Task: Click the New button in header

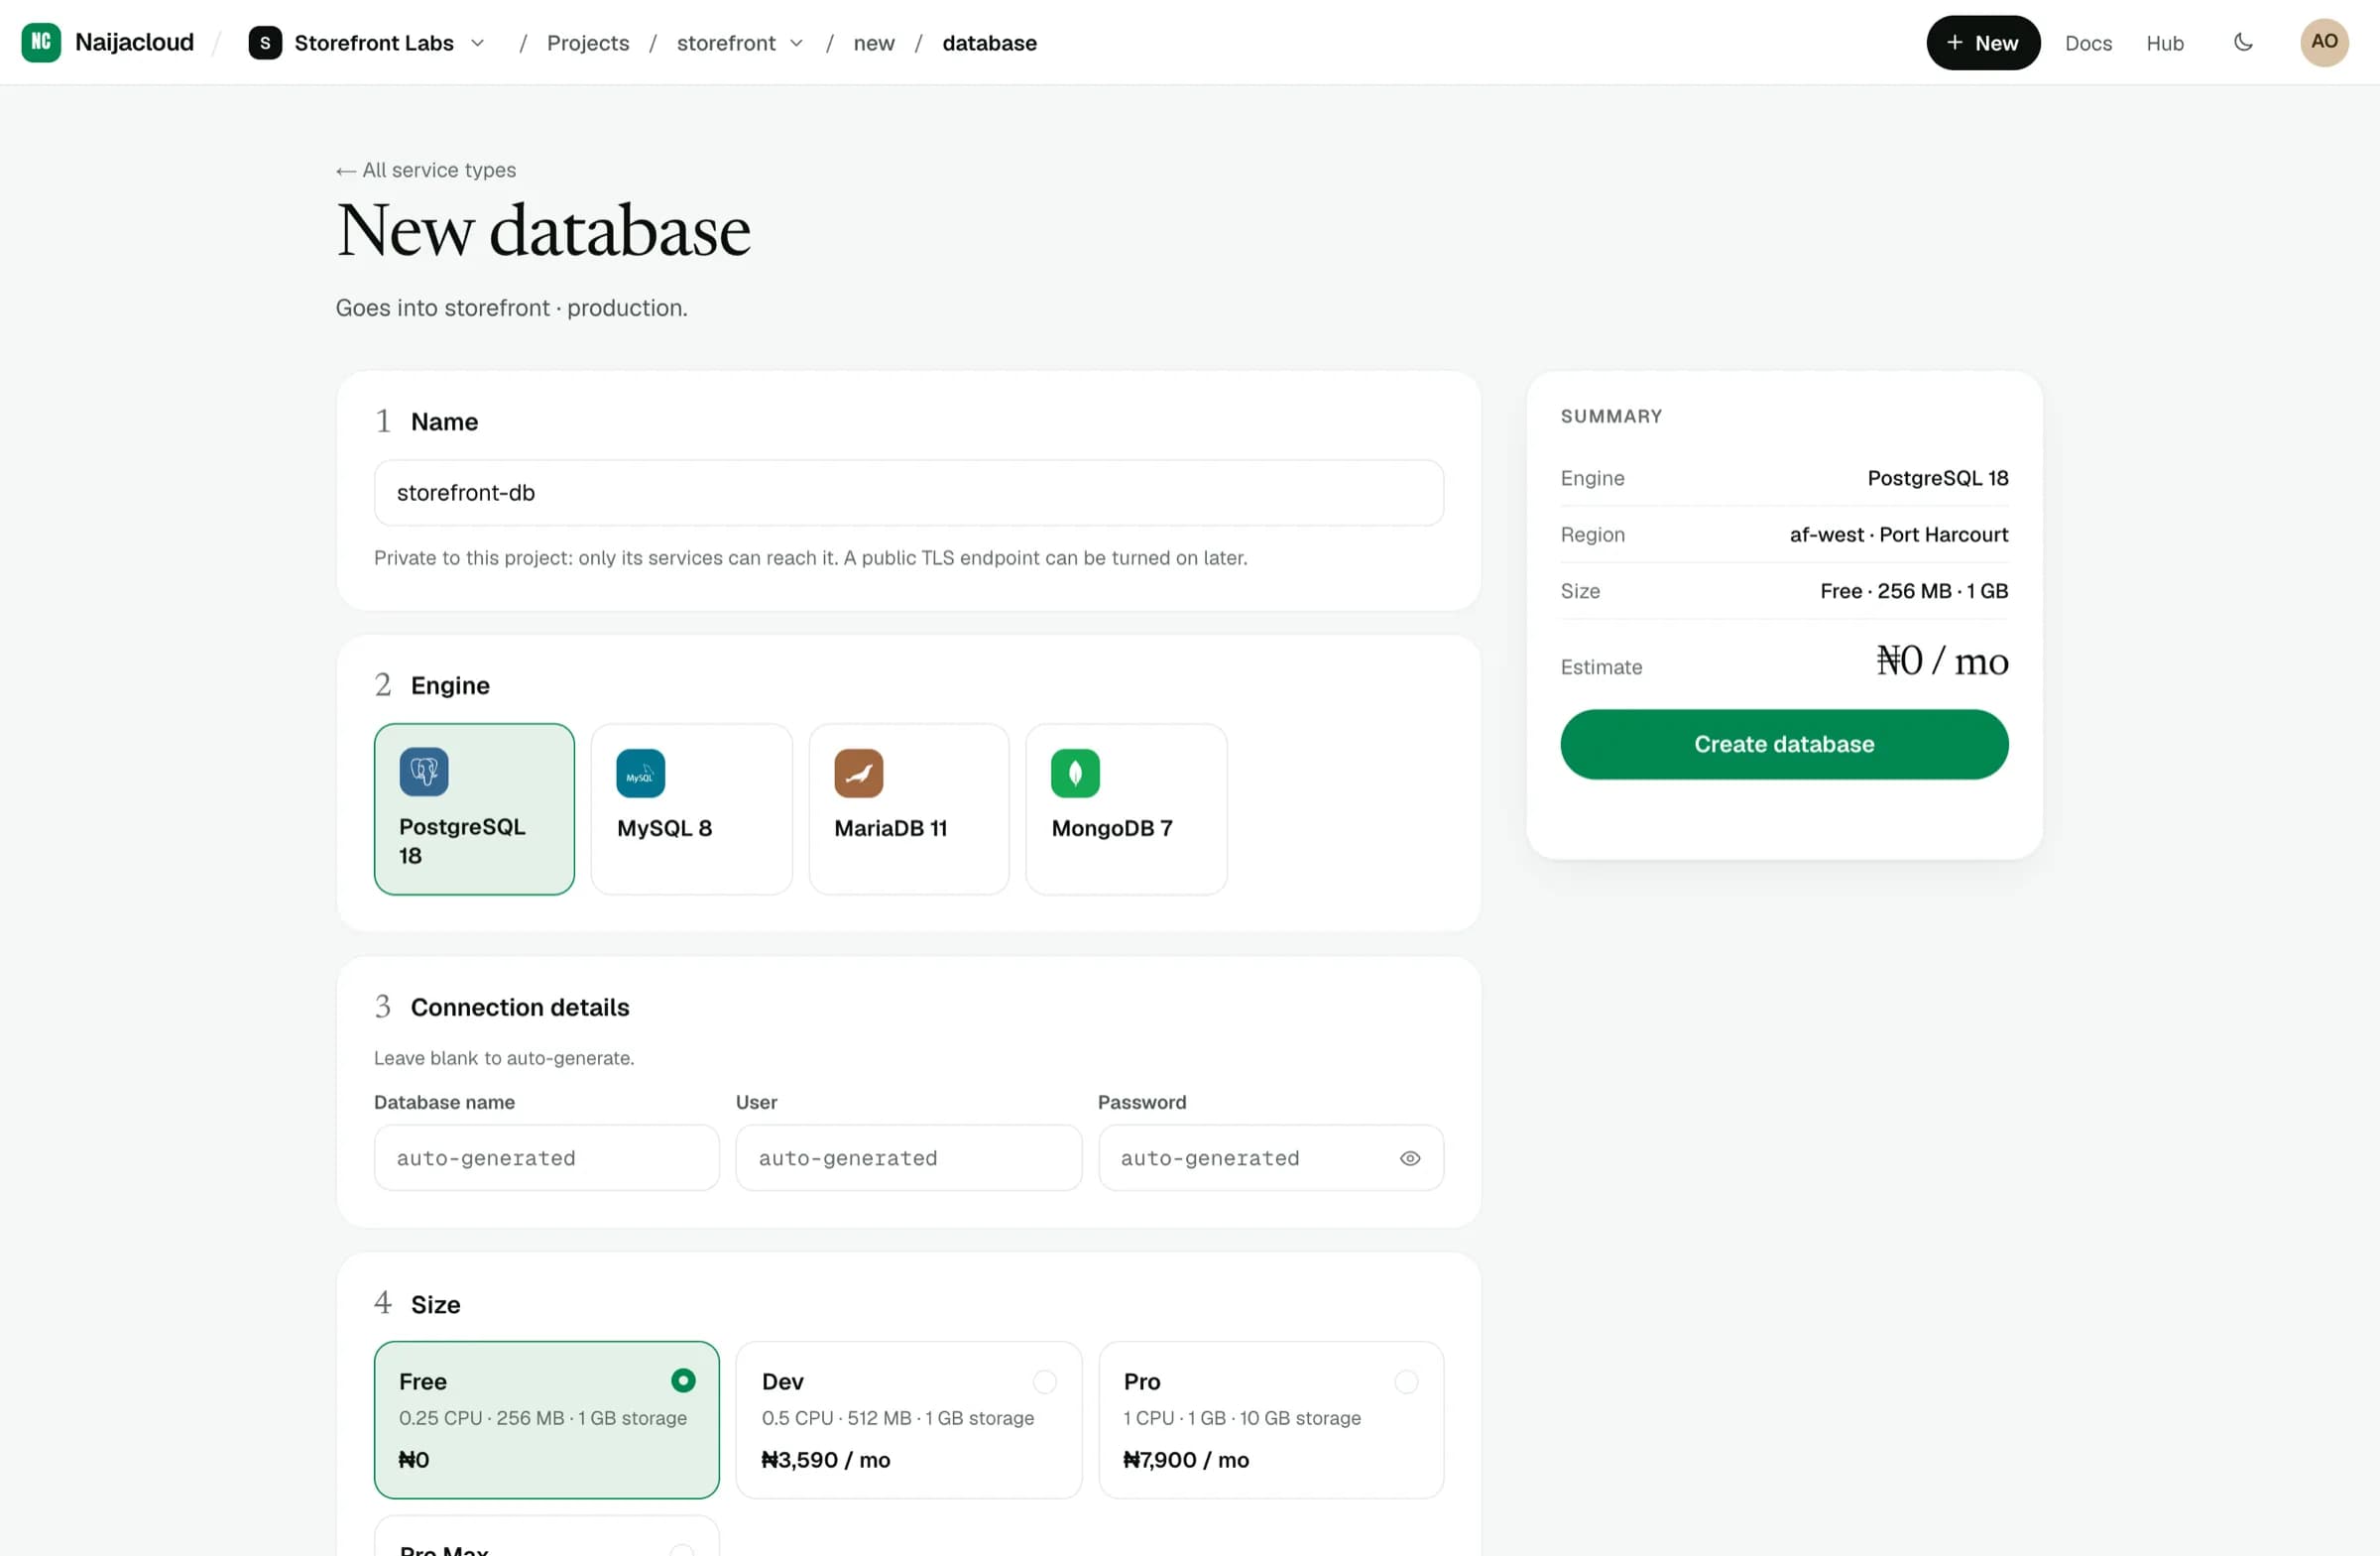Action: click(x=1982, y=43)
